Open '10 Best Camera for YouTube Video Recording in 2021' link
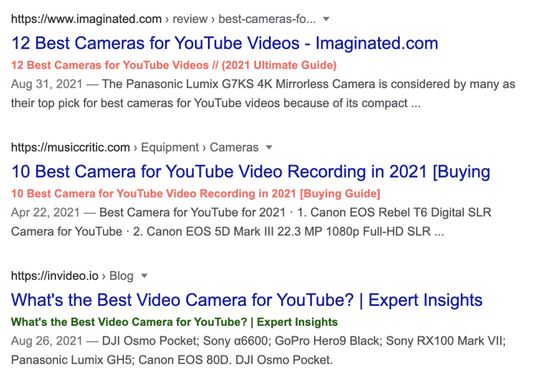Screen dimensions: 535x383 click(251, 172)
